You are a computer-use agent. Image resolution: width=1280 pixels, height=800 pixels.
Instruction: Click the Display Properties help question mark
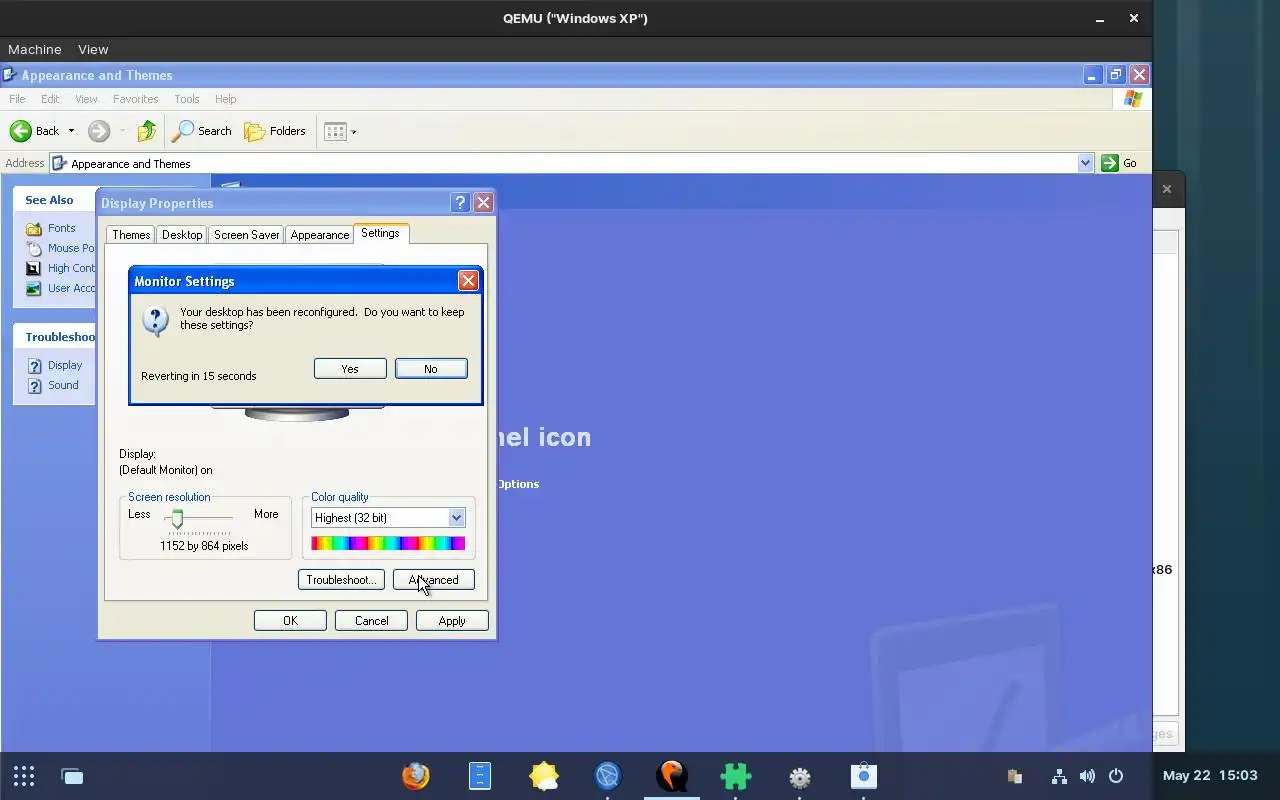pos(460,203)
